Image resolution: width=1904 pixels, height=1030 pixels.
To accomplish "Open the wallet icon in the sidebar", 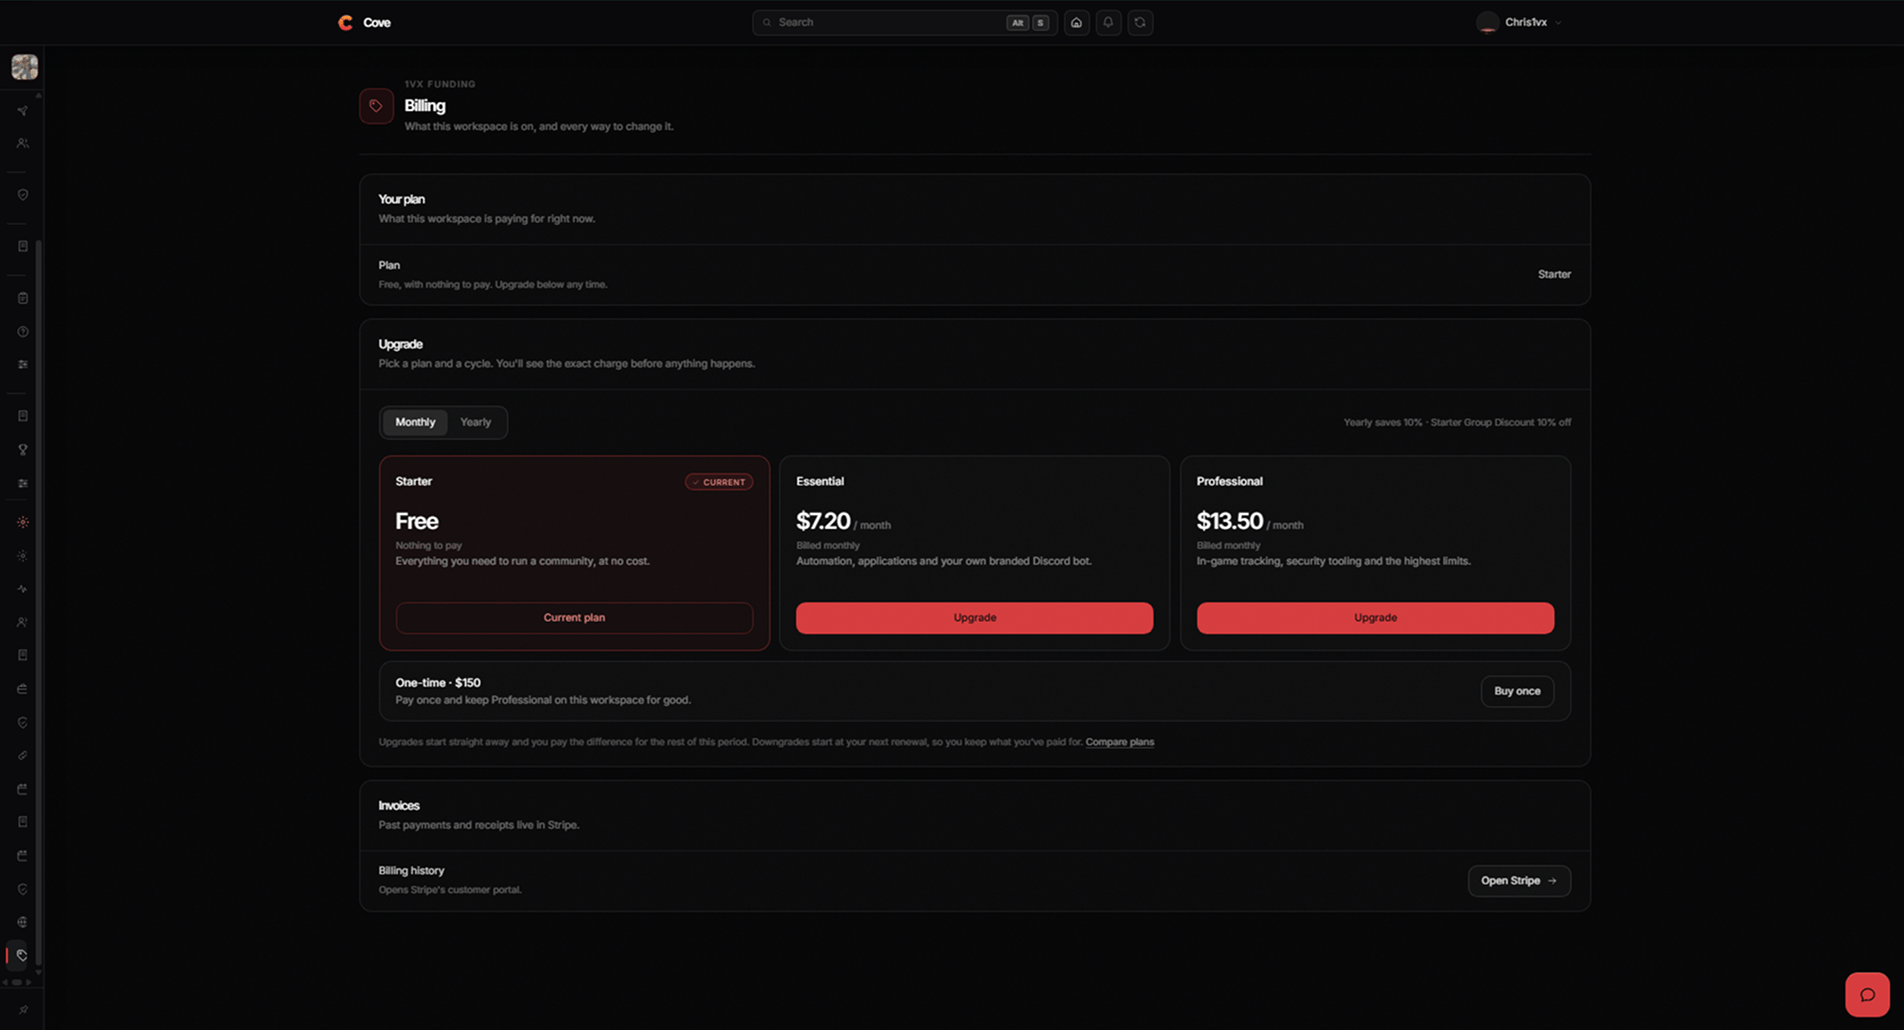I will tap(22, 689).
